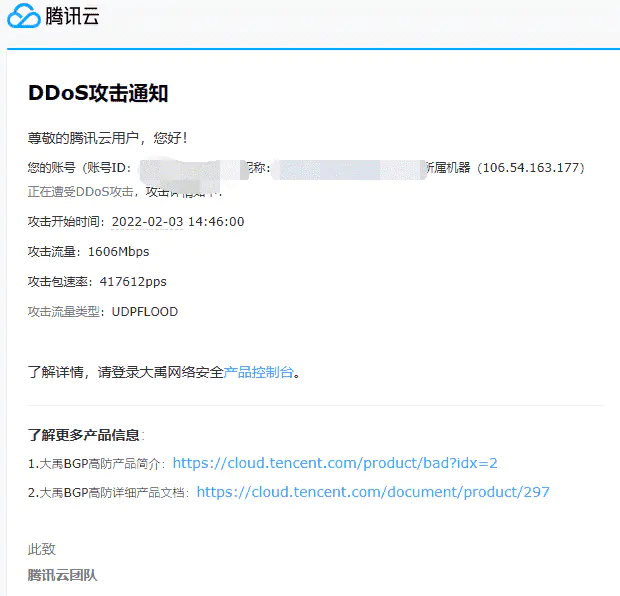Click the DDoS攻击通知 heading

[x=98, y=93]
